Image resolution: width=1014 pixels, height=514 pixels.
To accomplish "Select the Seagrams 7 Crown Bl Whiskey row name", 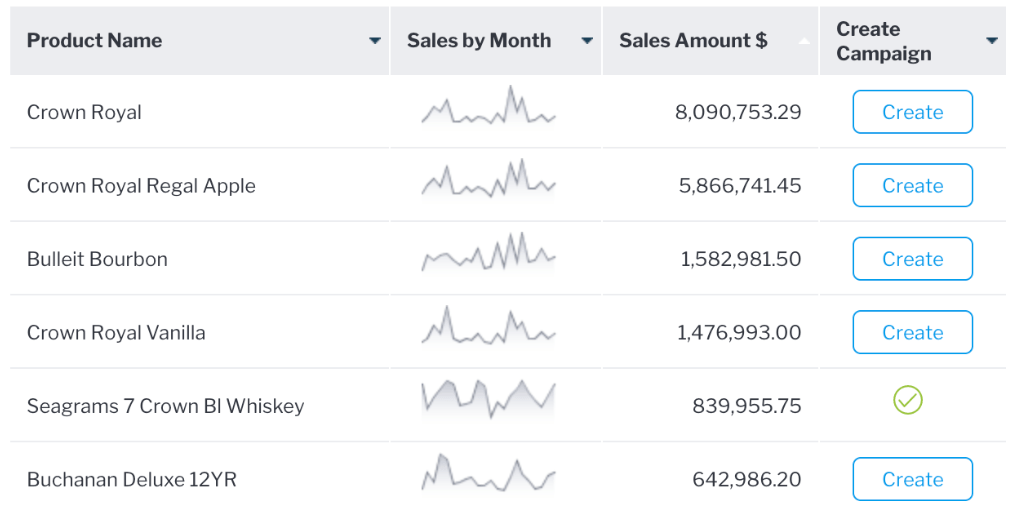I will [165, 406].
